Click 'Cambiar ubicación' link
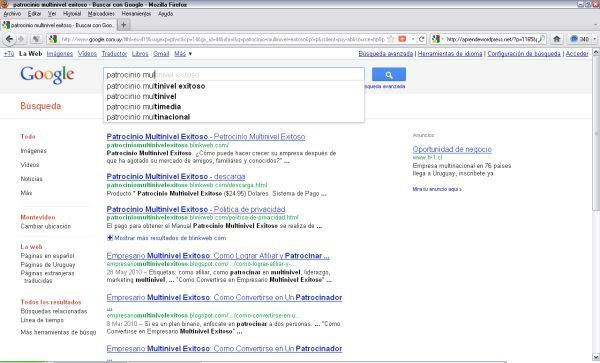This screenshot has width=600, height=363. click(46, 226)
